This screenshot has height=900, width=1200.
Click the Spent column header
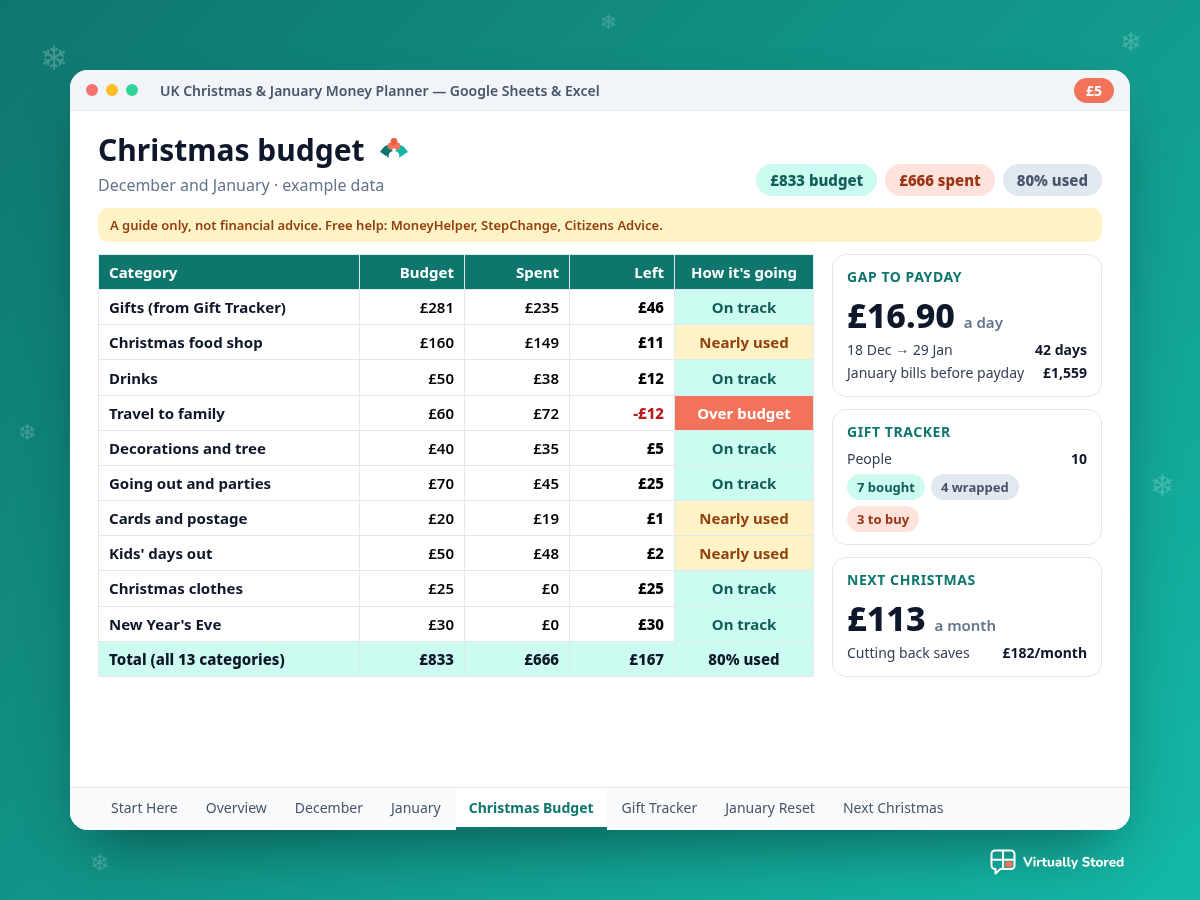(517, 272)
